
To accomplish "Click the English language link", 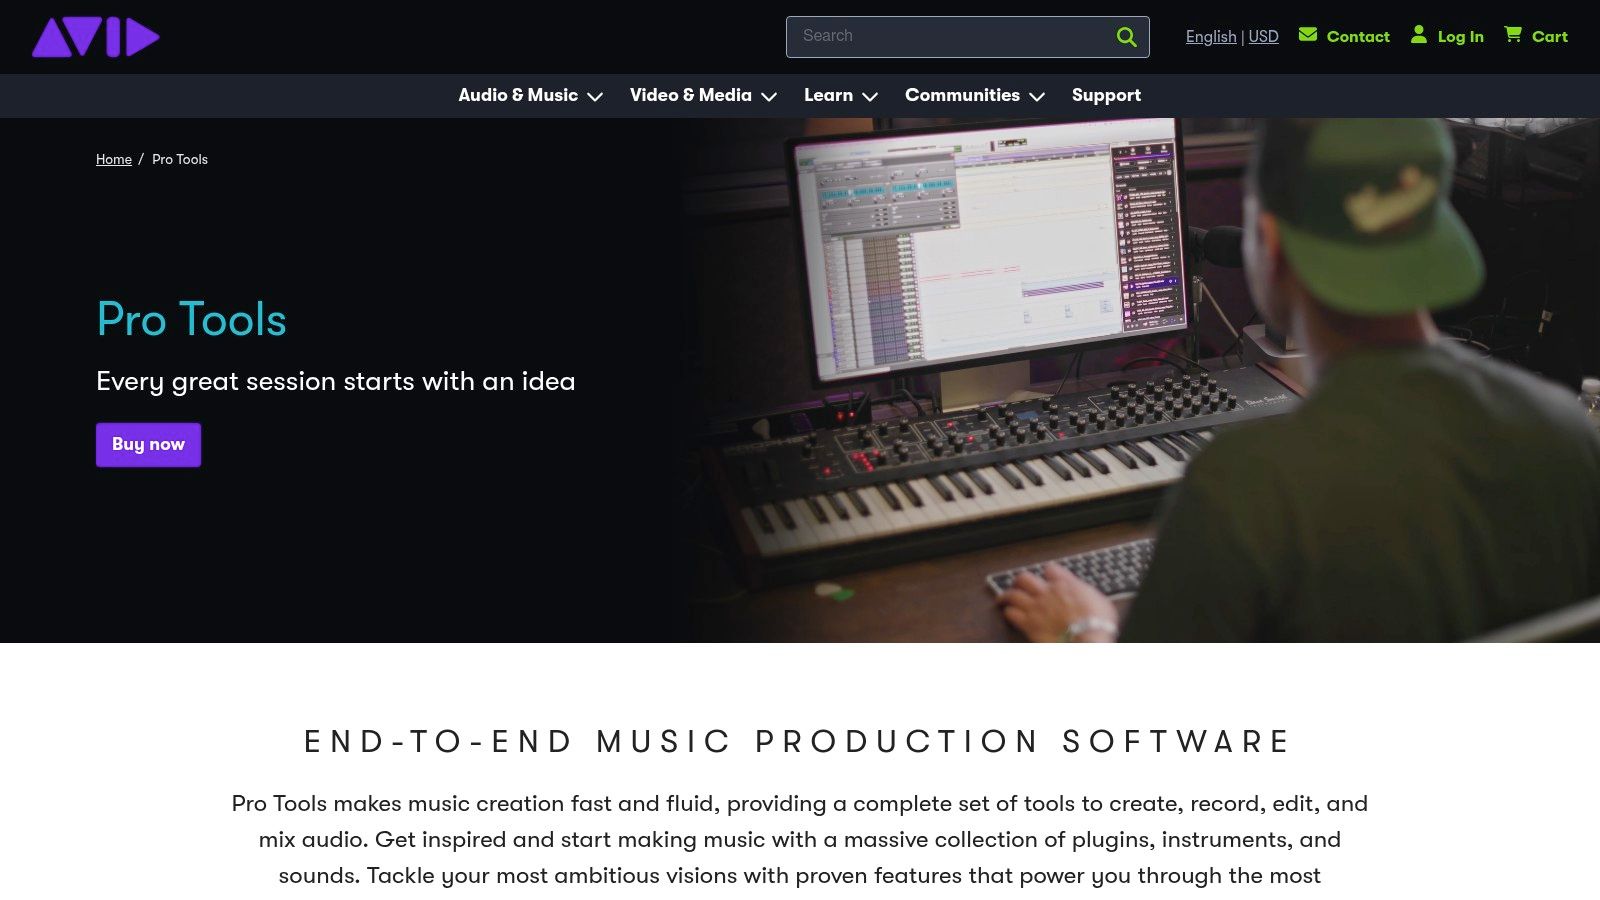I will [x=1211, y=36].
